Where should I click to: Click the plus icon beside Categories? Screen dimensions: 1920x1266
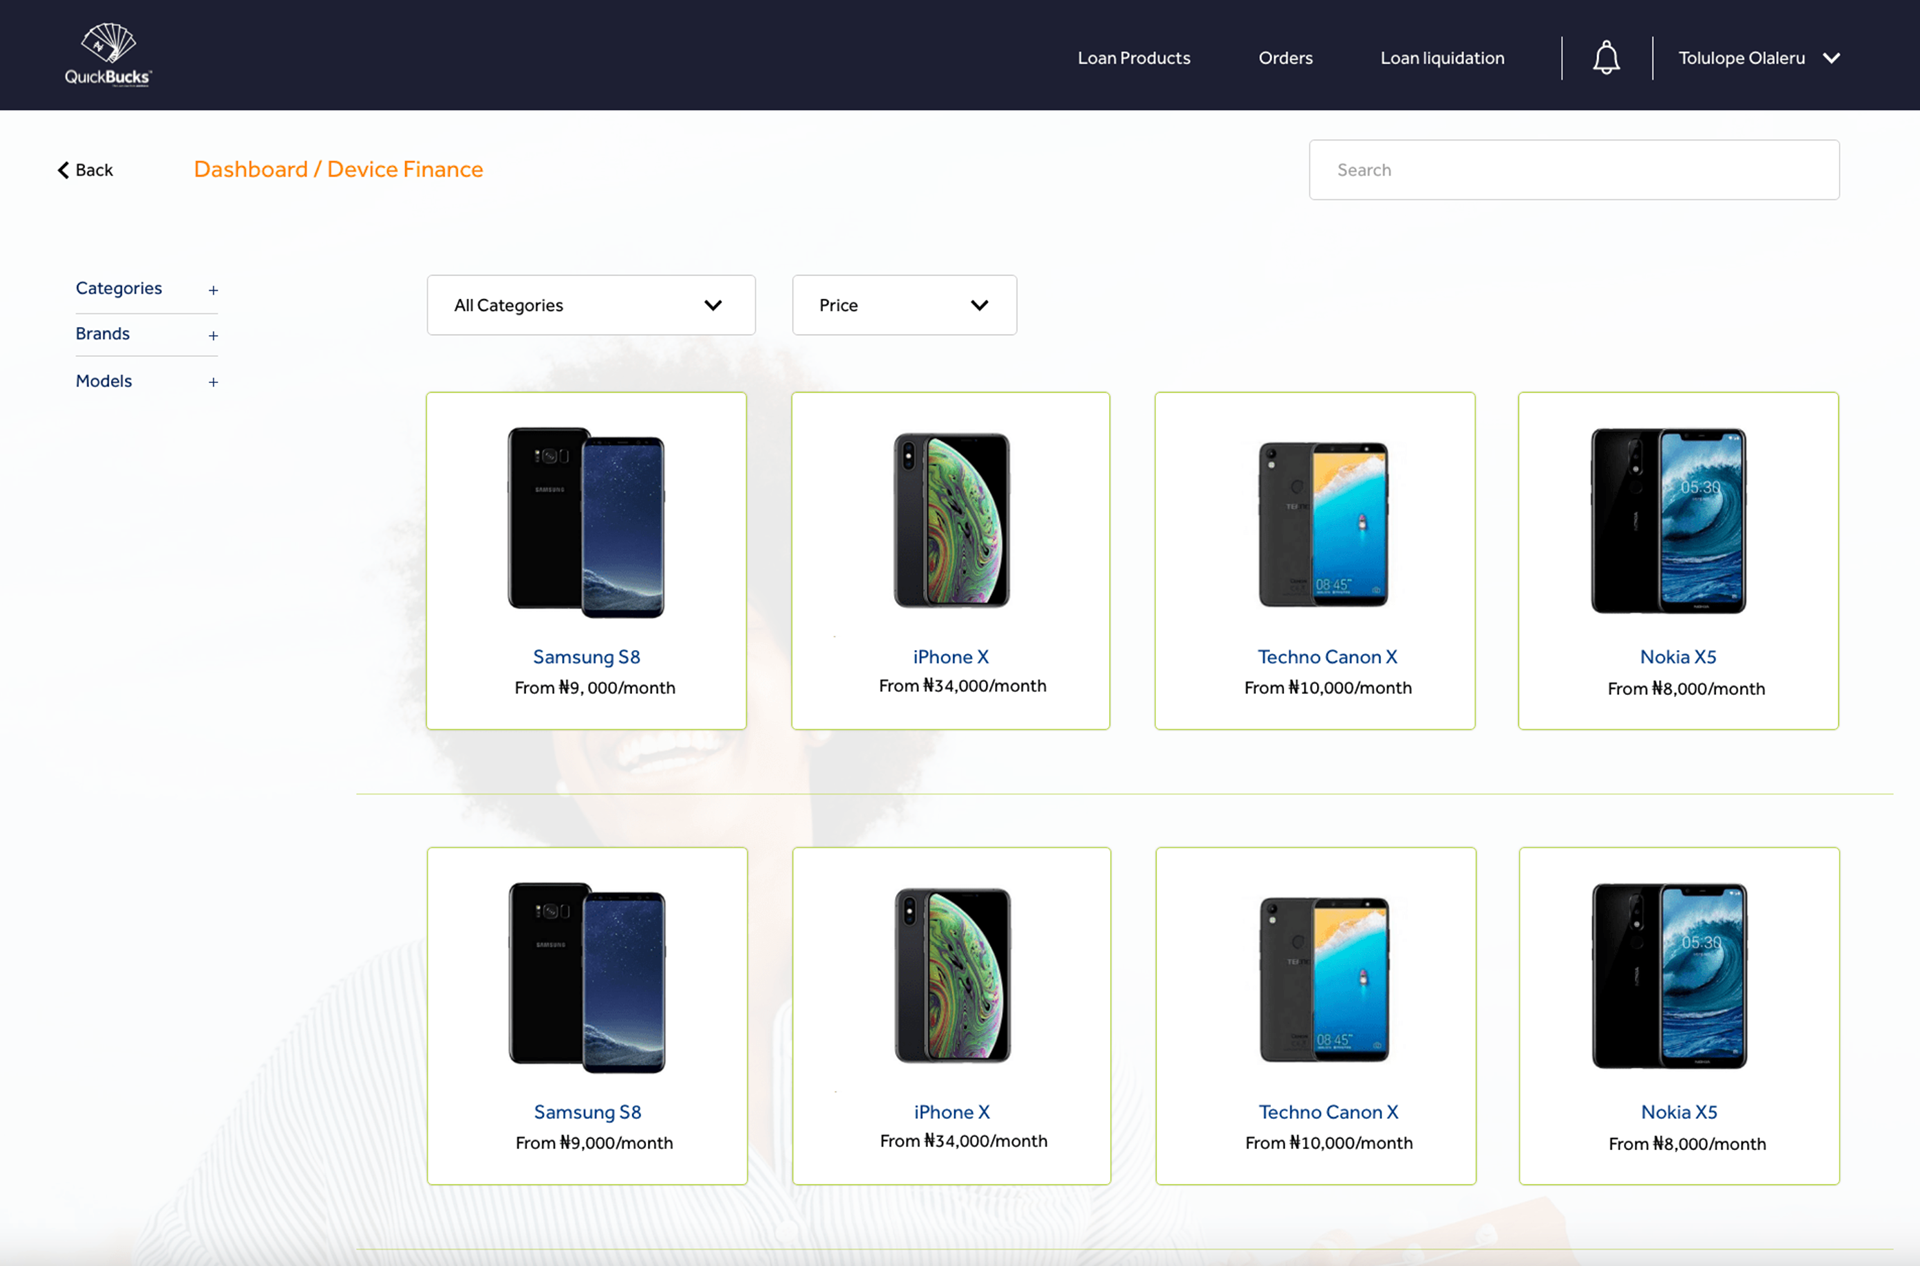point(213,290)
